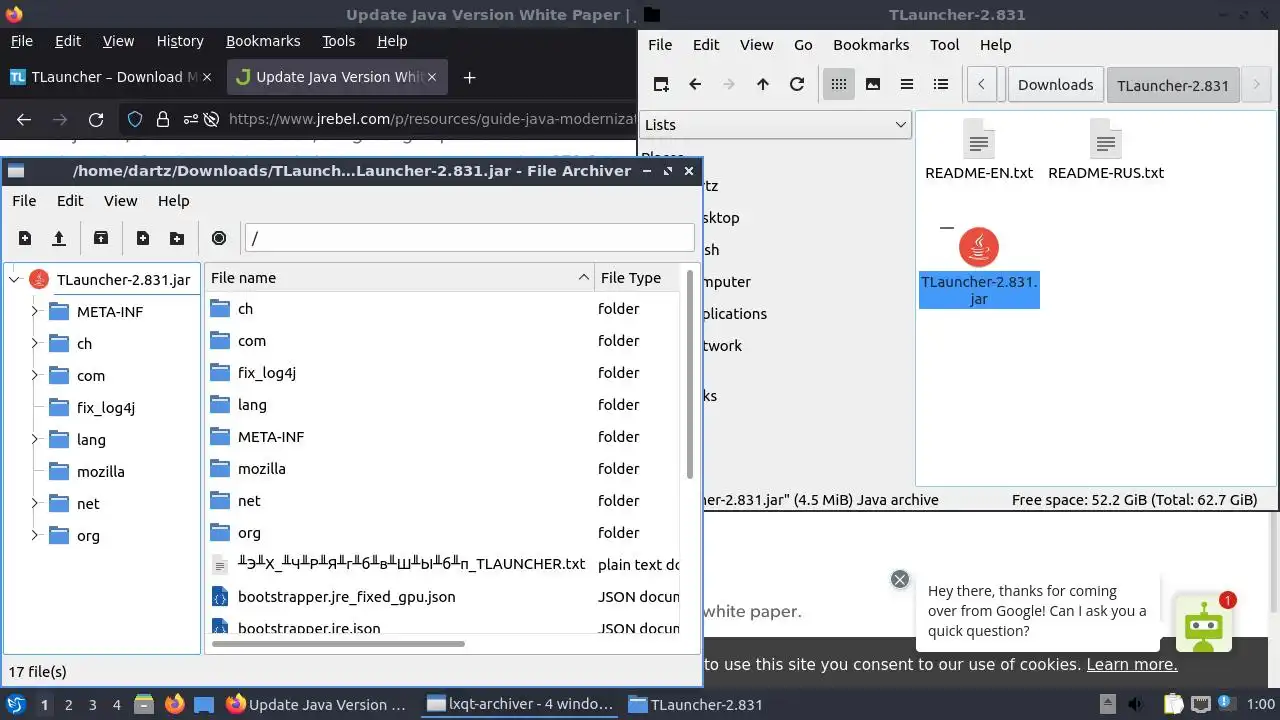Viewport: 1280px width, 720px height.
Task: Open the chatbot robot icon
Action: (x=1204, y=625)
